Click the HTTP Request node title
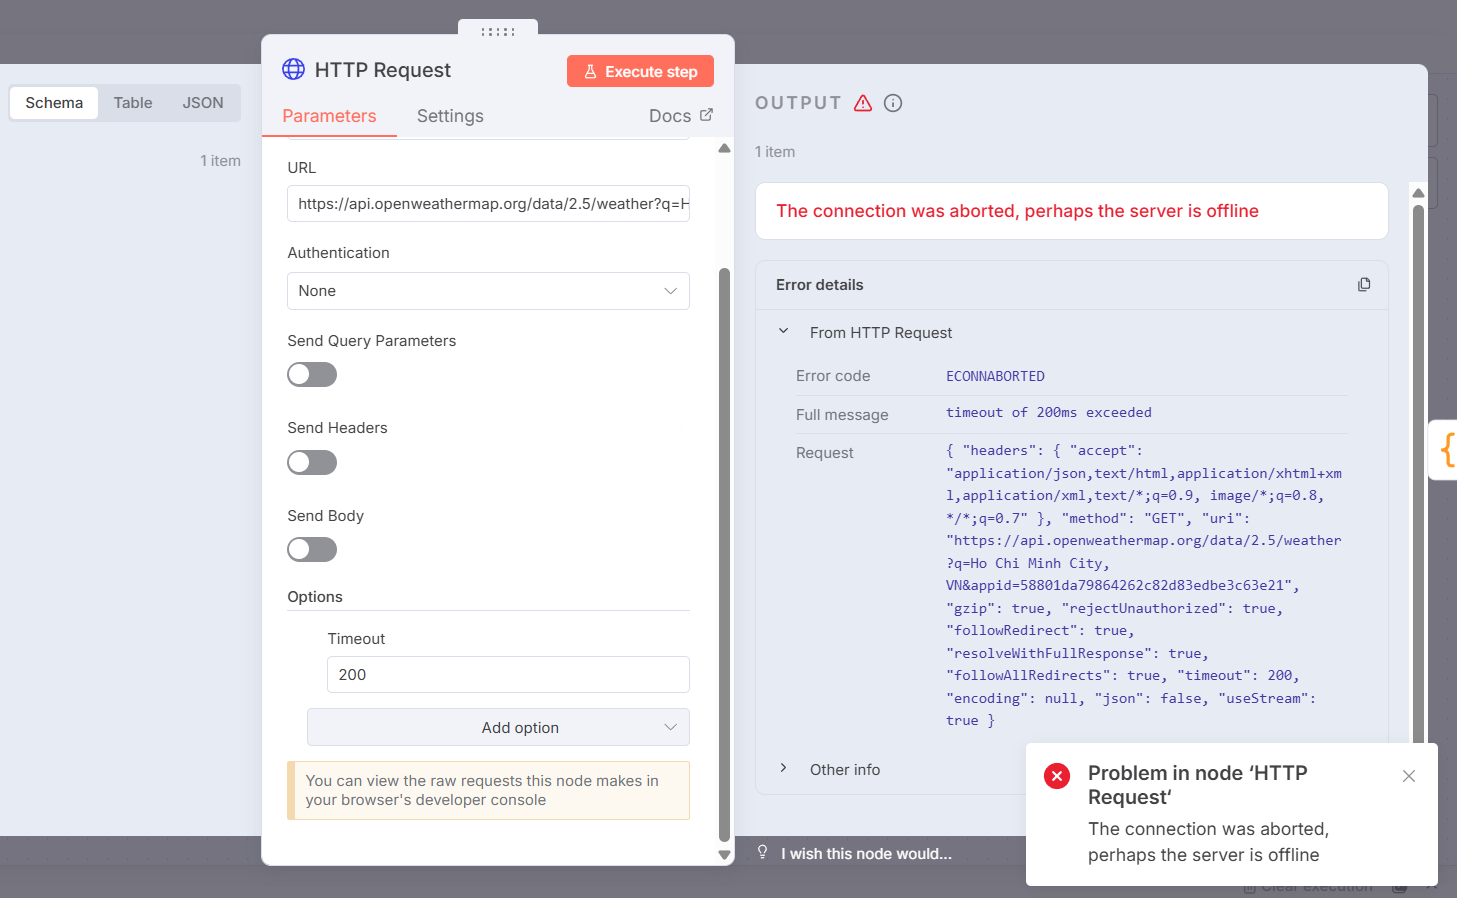1457x898 pixels. [x=383, y=70]
